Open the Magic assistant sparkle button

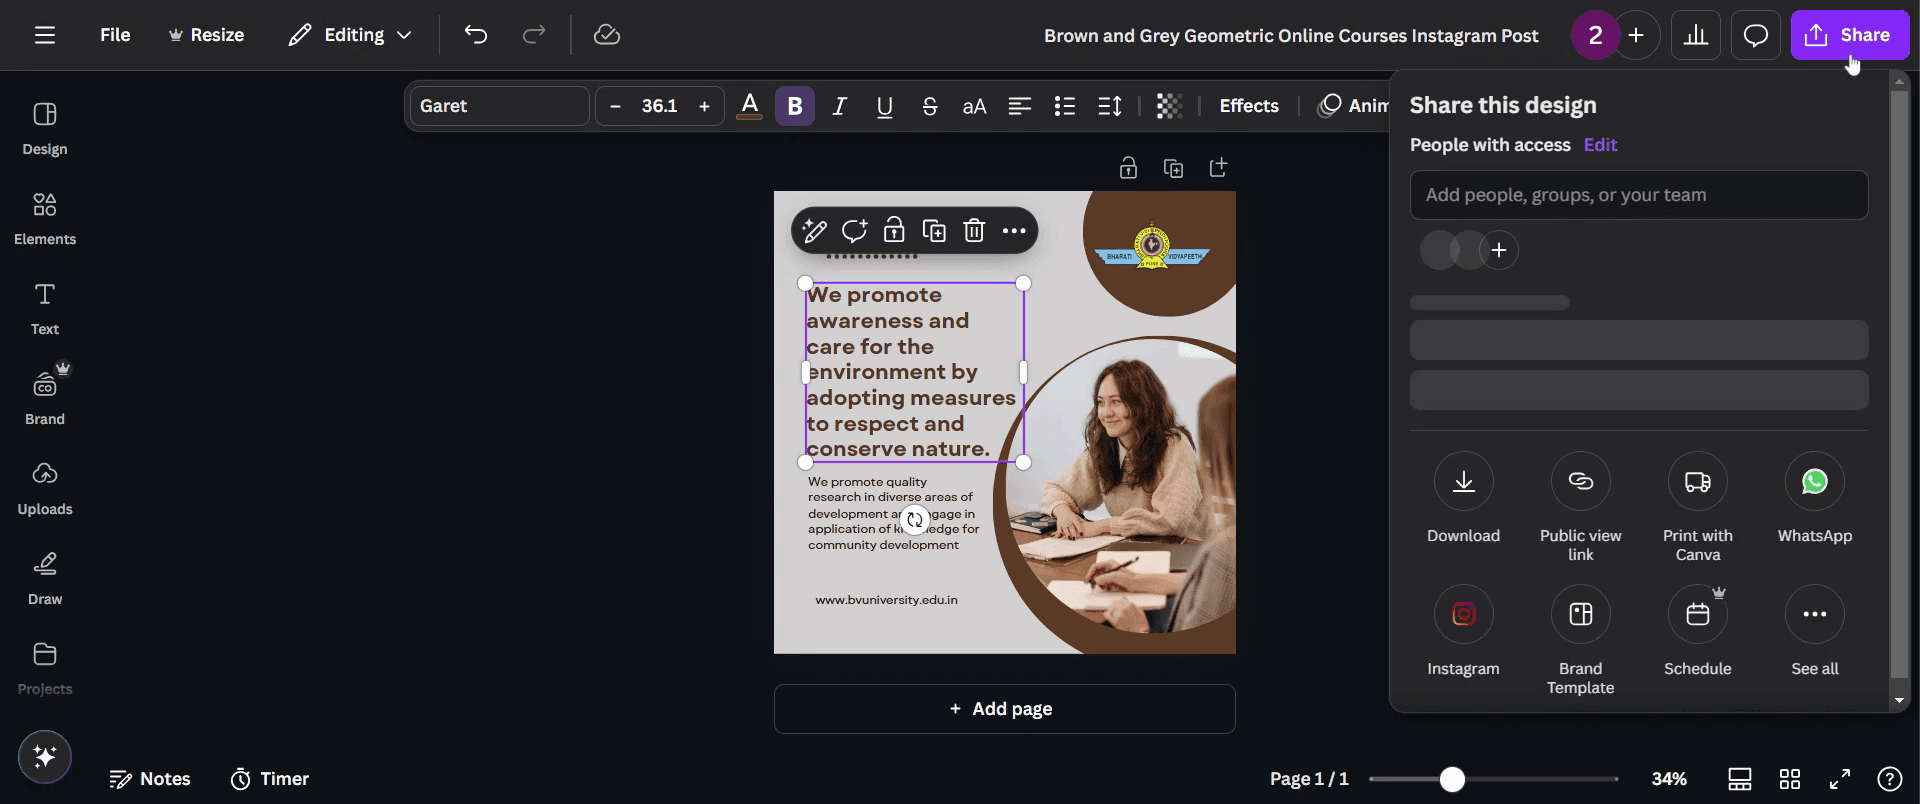coord(45,756)
